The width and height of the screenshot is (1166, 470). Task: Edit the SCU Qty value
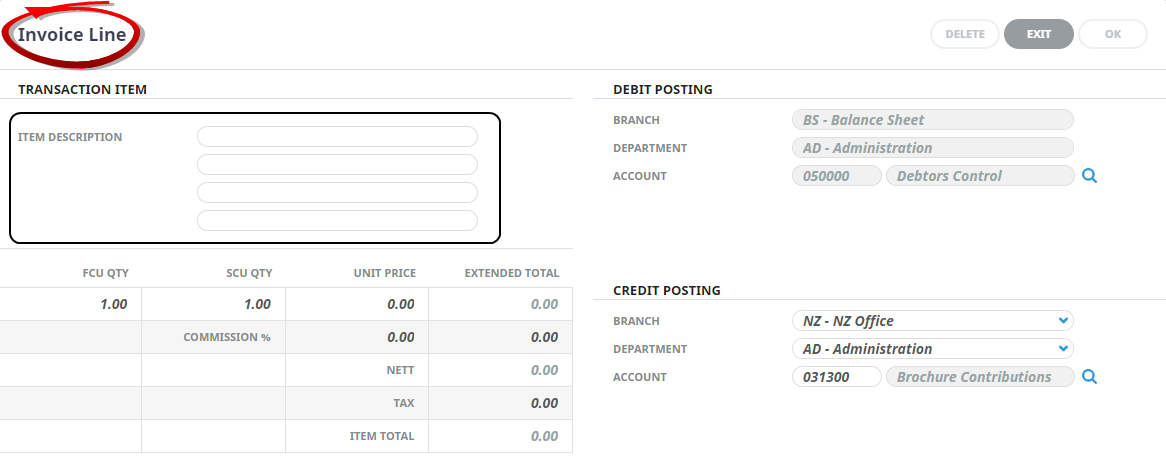(x=214, y=304)
